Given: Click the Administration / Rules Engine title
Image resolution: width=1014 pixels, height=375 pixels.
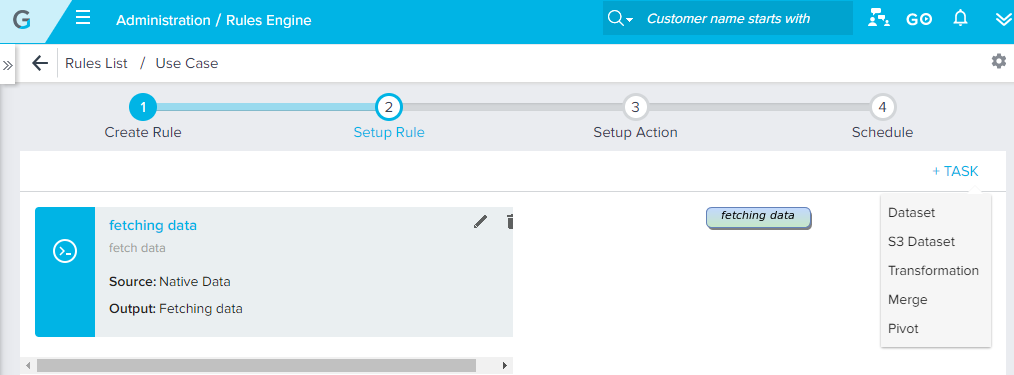Looking at the screenshot, I should coord(213,20).
